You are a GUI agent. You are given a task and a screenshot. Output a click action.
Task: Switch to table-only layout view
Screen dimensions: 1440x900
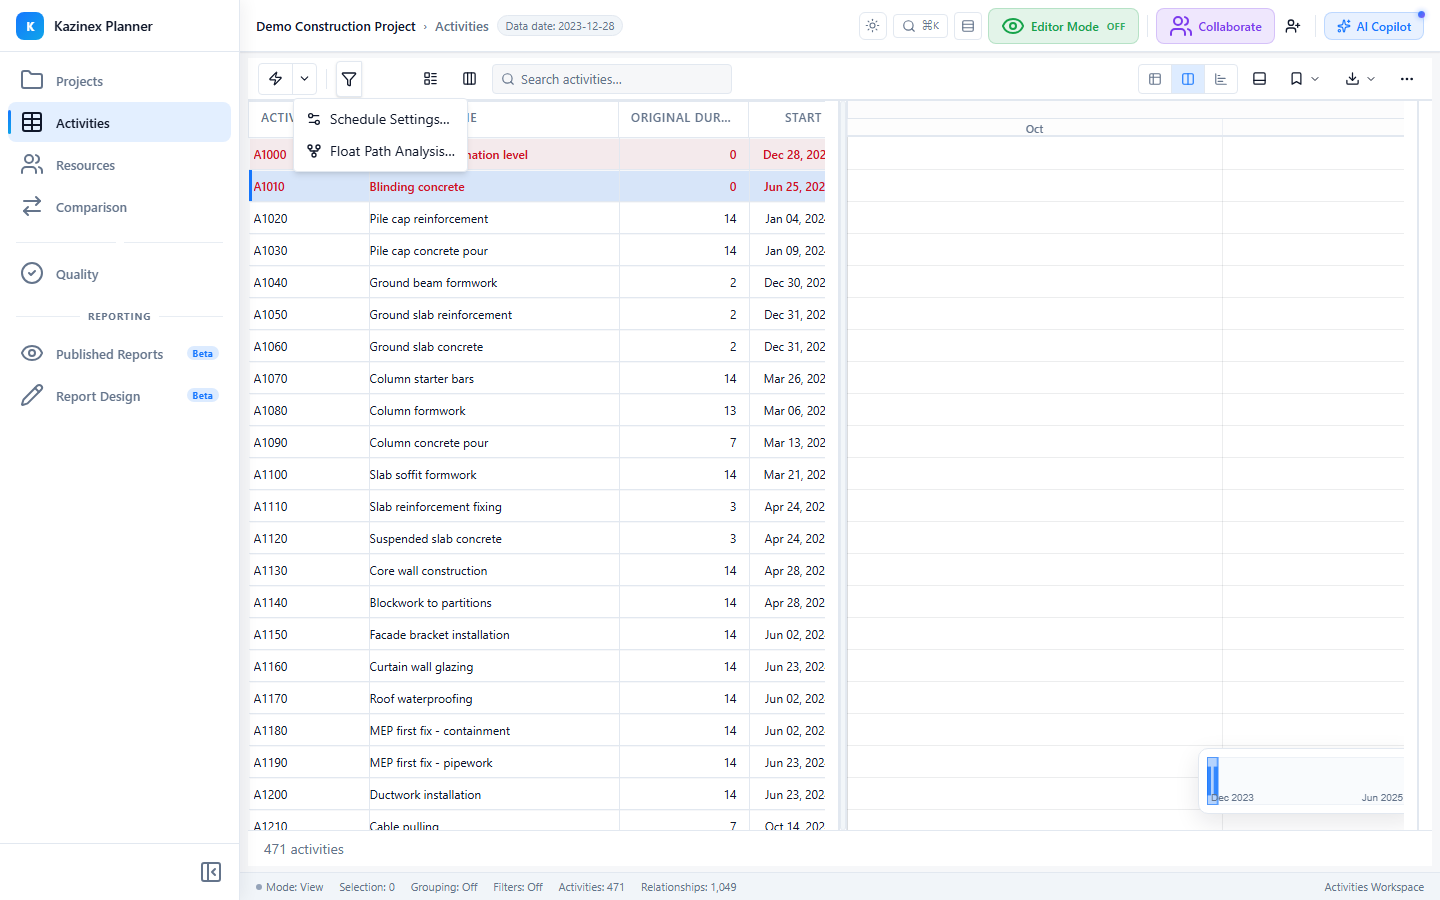coord(1155,79)
